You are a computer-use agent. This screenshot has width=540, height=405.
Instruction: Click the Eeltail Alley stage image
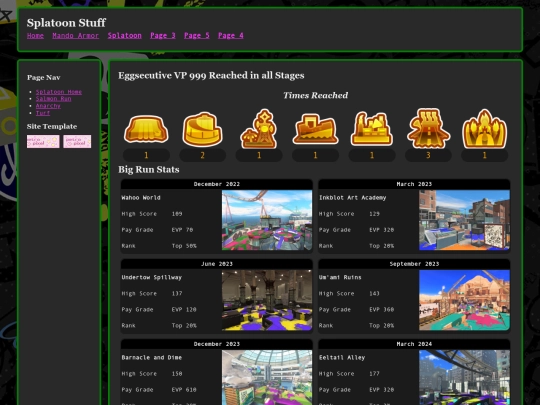464,377
